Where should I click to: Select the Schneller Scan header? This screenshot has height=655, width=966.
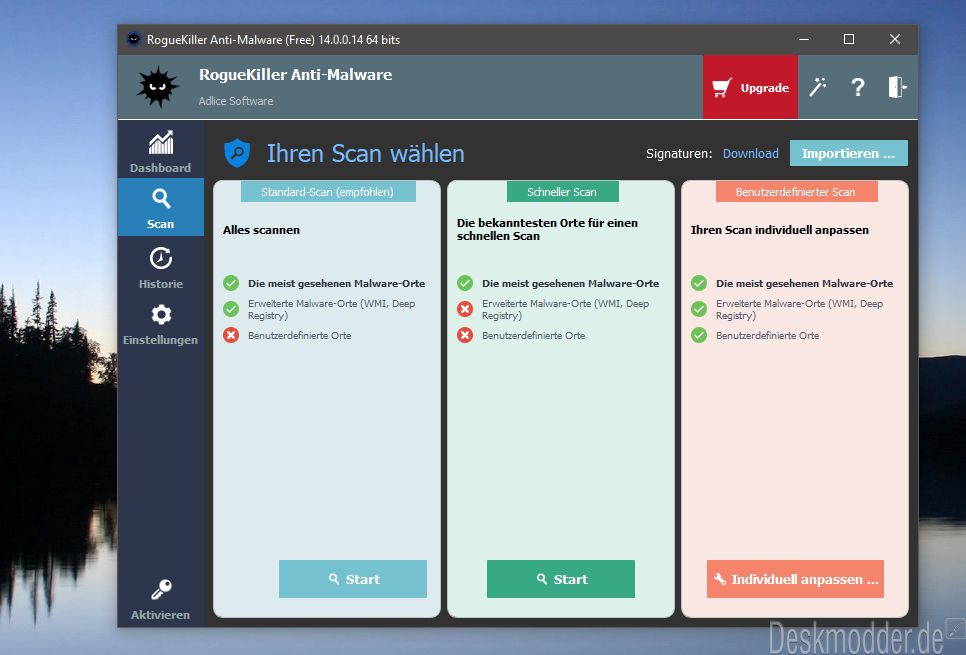(x=562, y=192)
